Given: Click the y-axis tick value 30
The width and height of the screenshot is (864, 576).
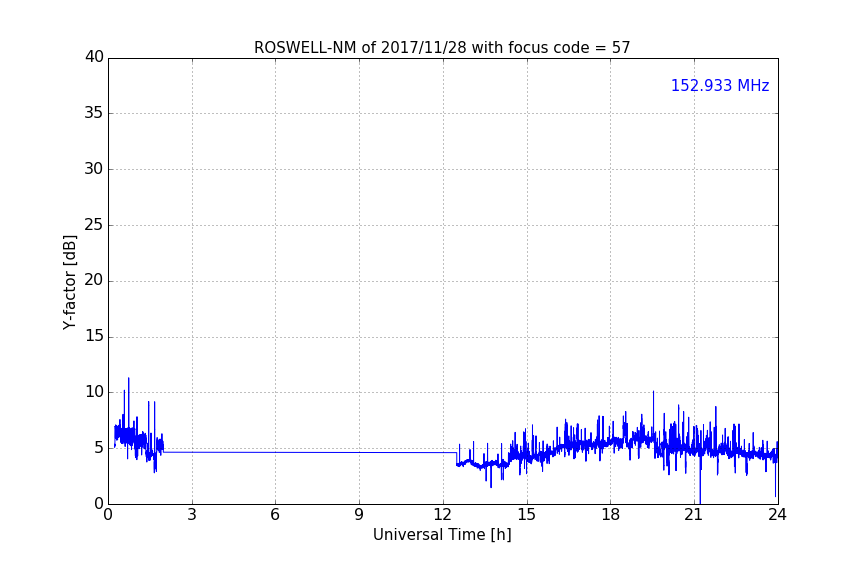Looking at the screenshot, I should [x=94, y=169].
